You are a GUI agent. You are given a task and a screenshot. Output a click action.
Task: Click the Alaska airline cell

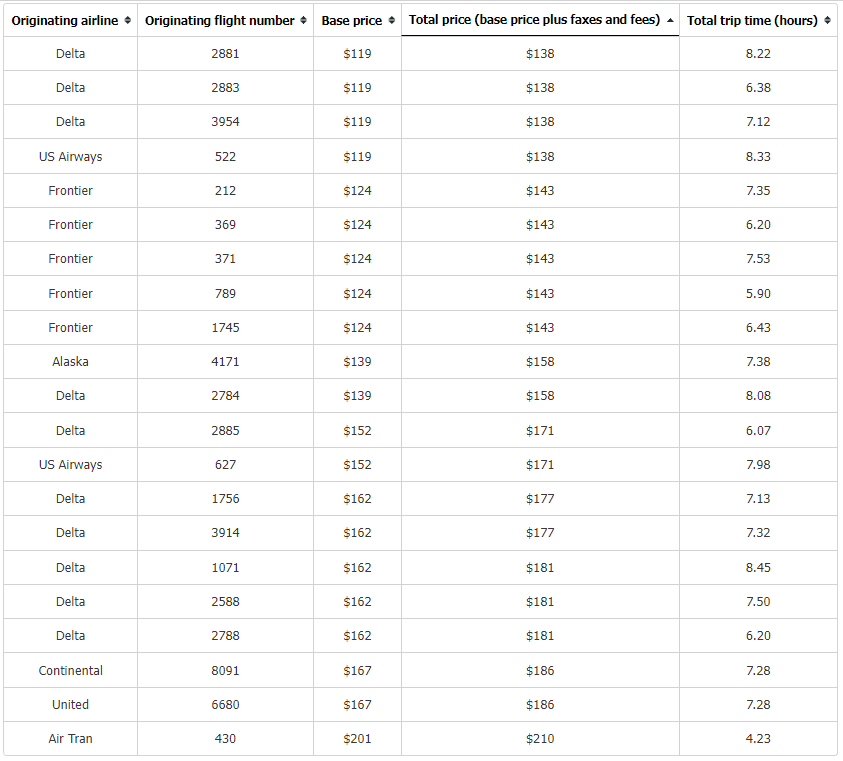point(70,361)
